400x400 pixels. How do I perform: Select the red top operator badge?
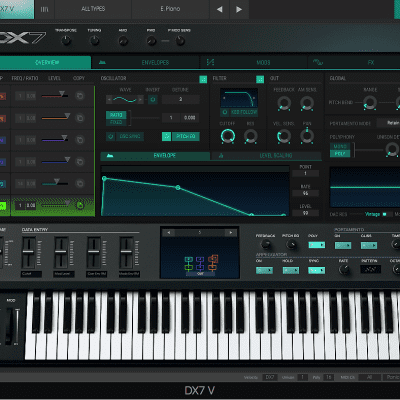pos(2,96)
